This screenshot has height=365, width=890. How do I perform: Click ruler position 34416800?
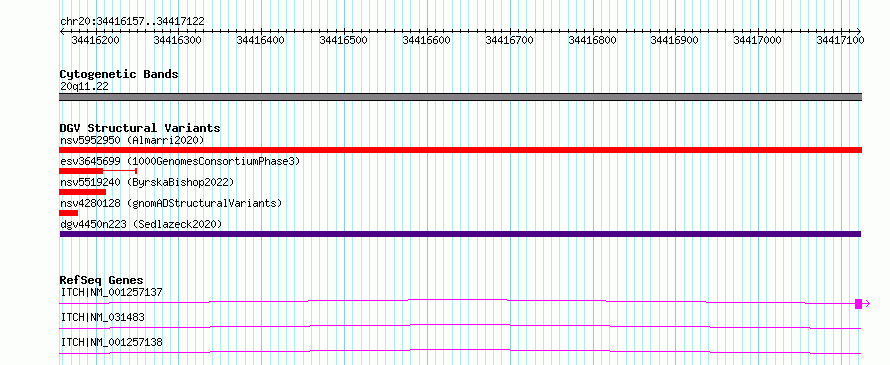click(x=593, y=40)
